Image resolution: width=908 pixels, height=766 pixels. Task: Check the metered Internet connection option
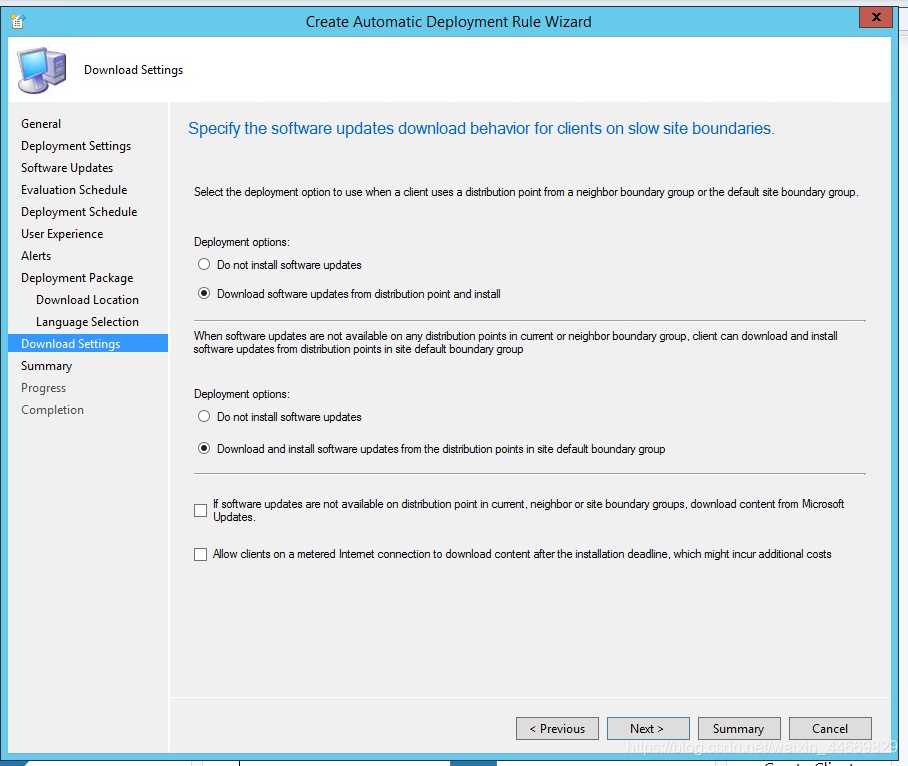click(200, 554)
